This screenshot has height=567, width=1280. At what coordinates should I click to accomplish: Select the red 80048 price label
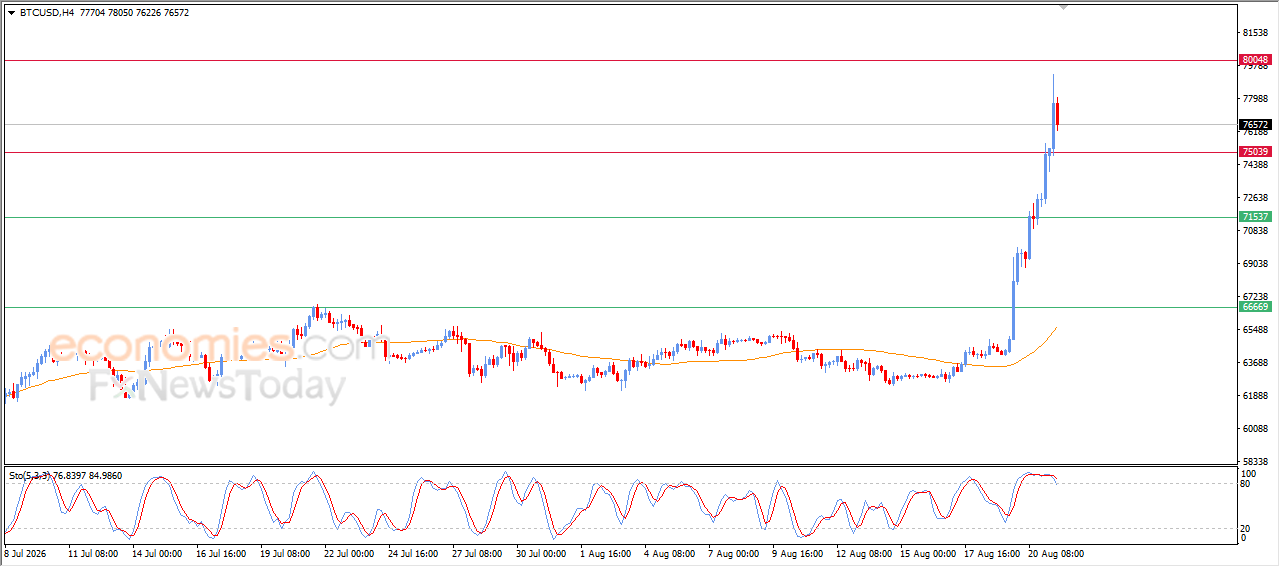coord(1255,60)
